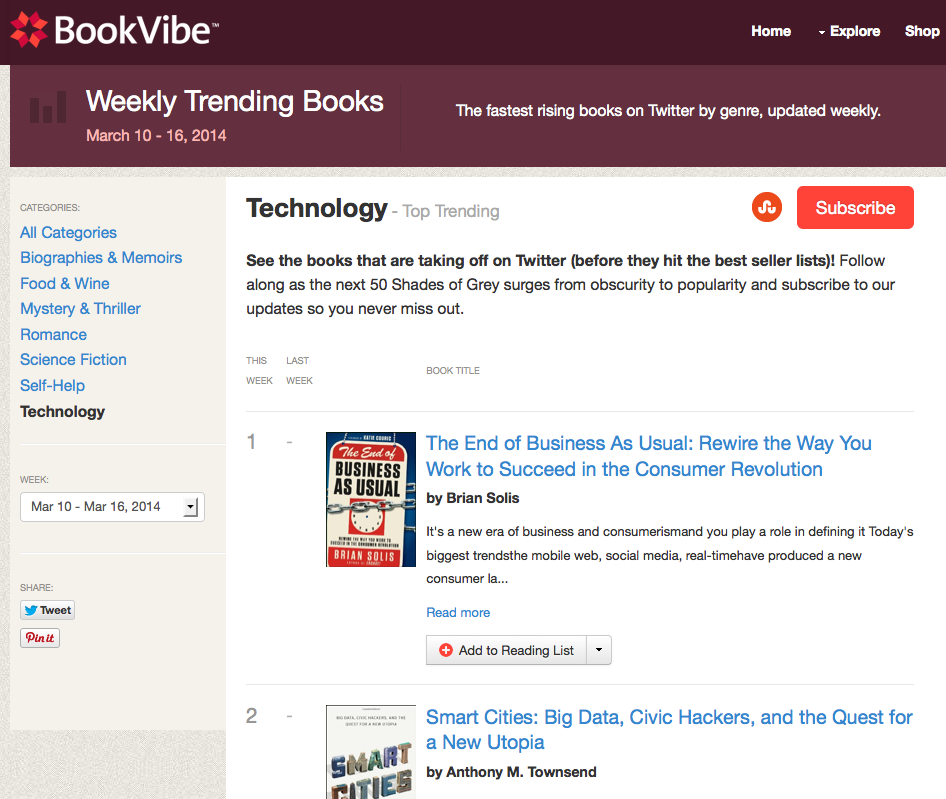Screen dimensions: 946x799
Task: Open the Shop menu item
Action: [x=922, y=31]
